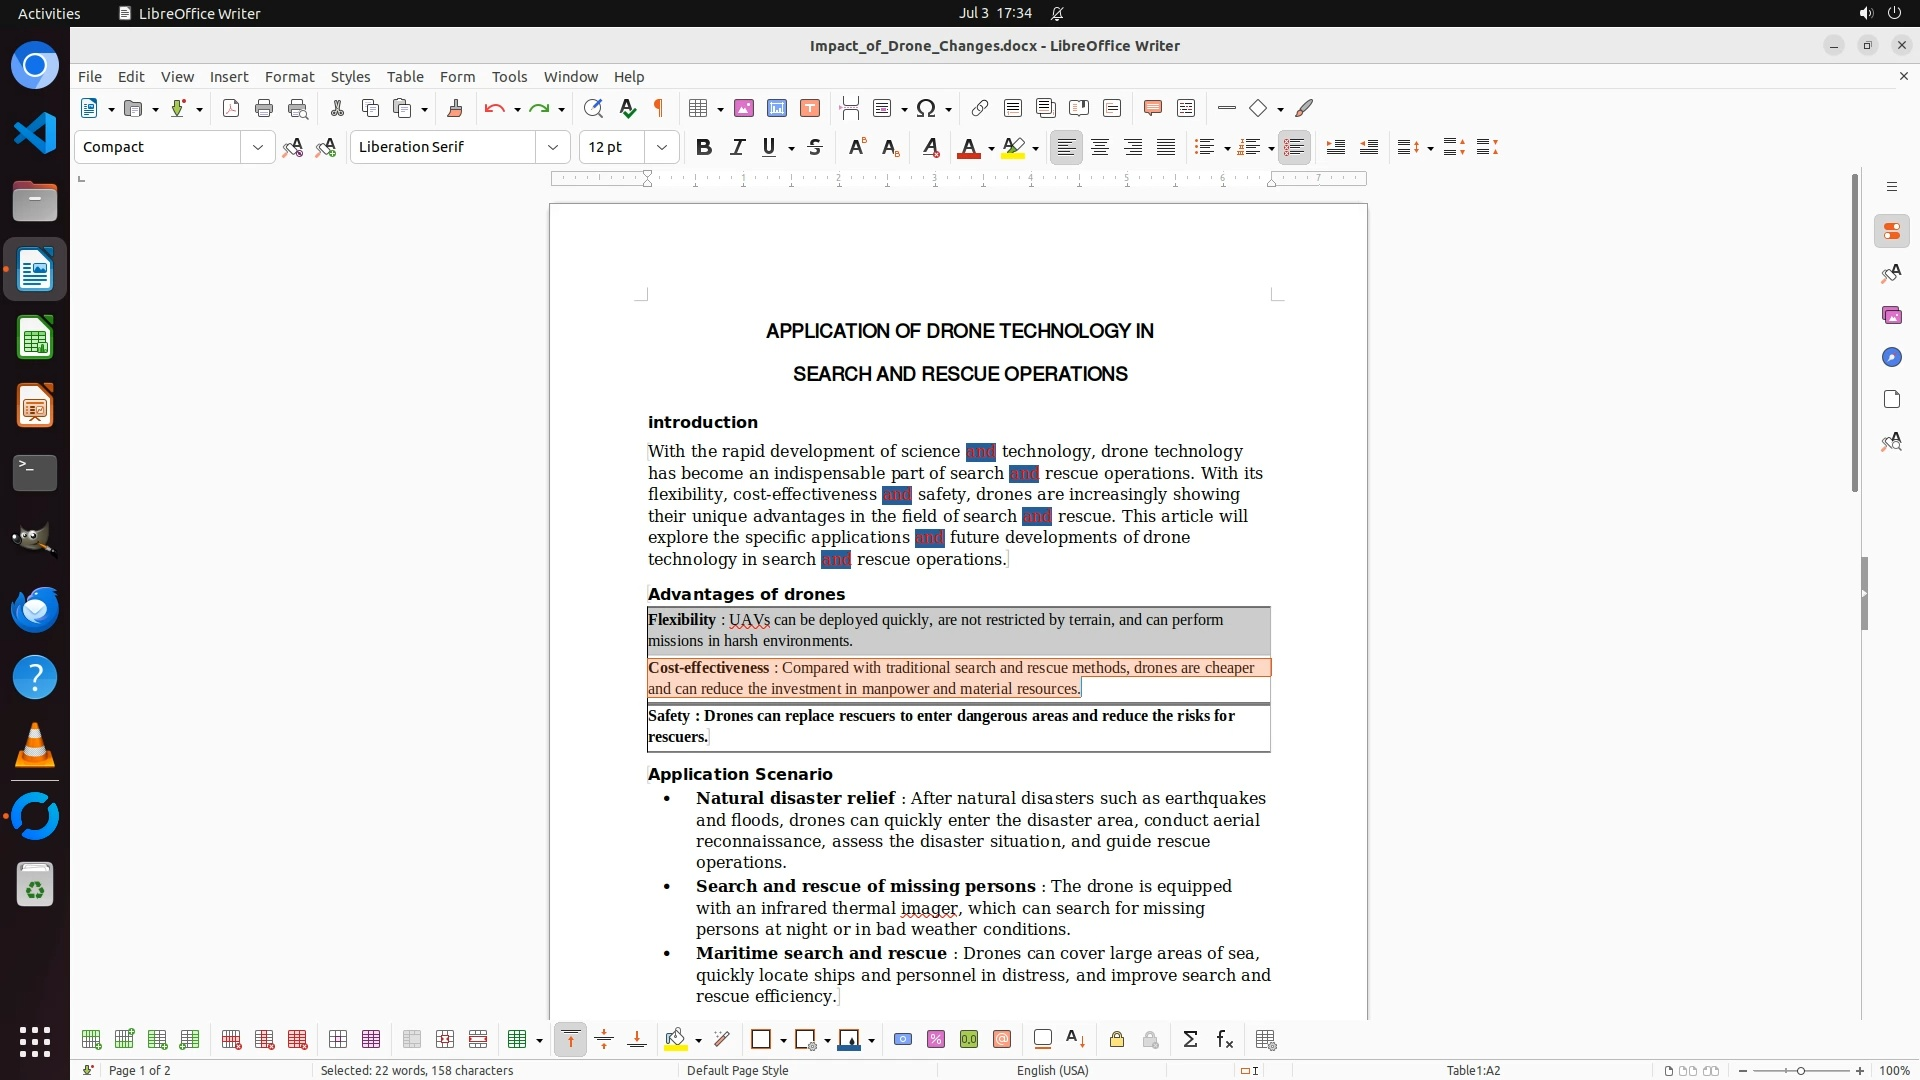1920x1080 pixels.
Task: Toggle Italic formatting
Action: [x=737, y=147]
